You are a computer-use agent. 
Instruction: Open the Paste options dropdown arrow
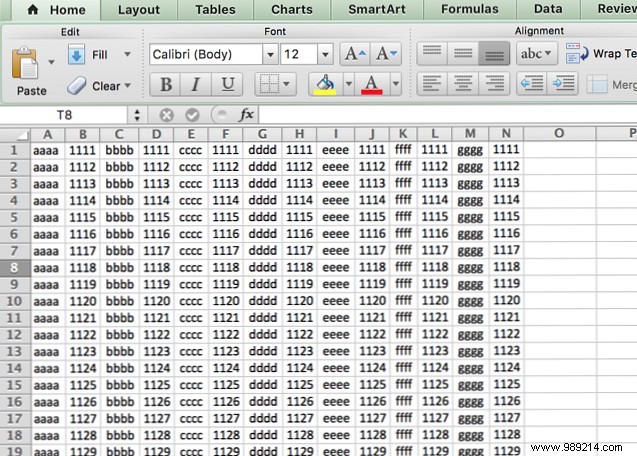pyautogui.click(x=51, y=62)
